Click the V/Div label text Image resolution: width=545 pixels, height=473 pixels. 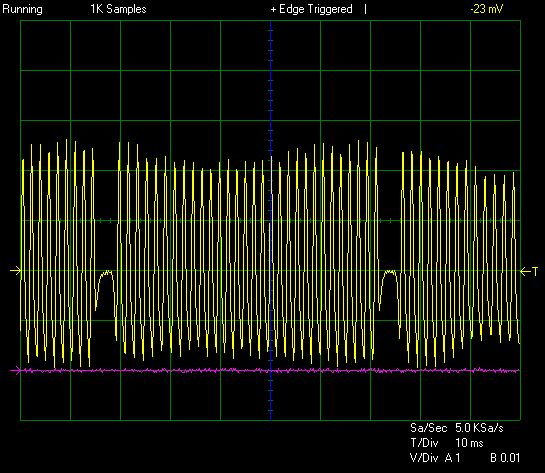tap(424, 458)
